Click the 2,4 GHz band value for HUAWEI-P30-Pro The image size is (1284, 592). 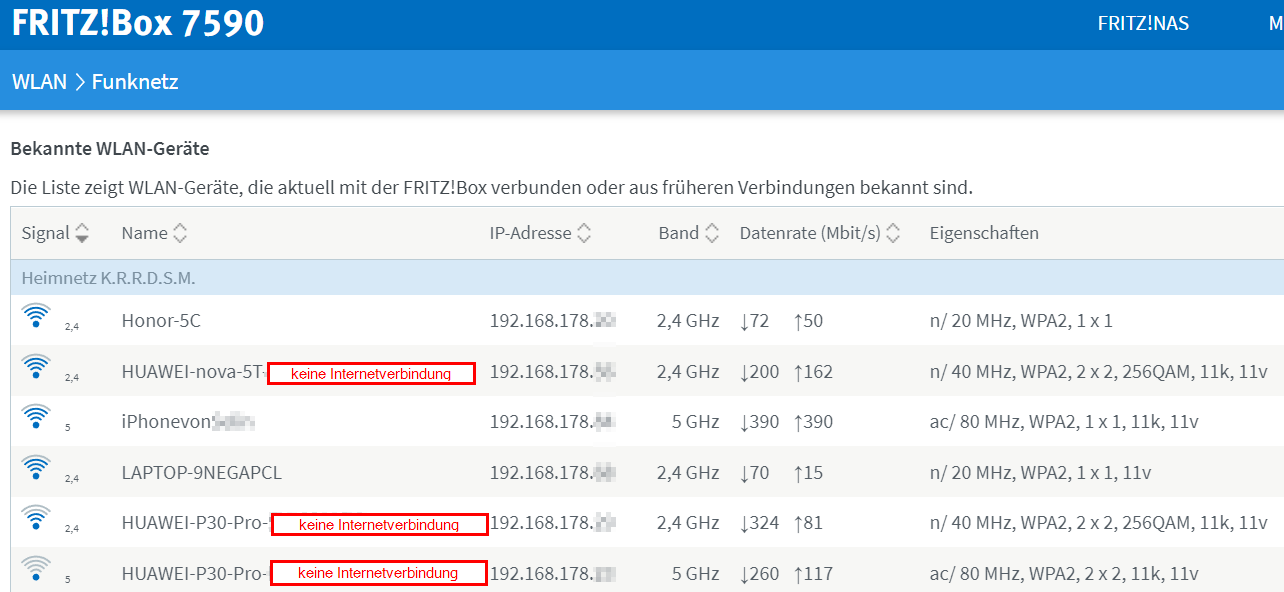pos(688,523)
